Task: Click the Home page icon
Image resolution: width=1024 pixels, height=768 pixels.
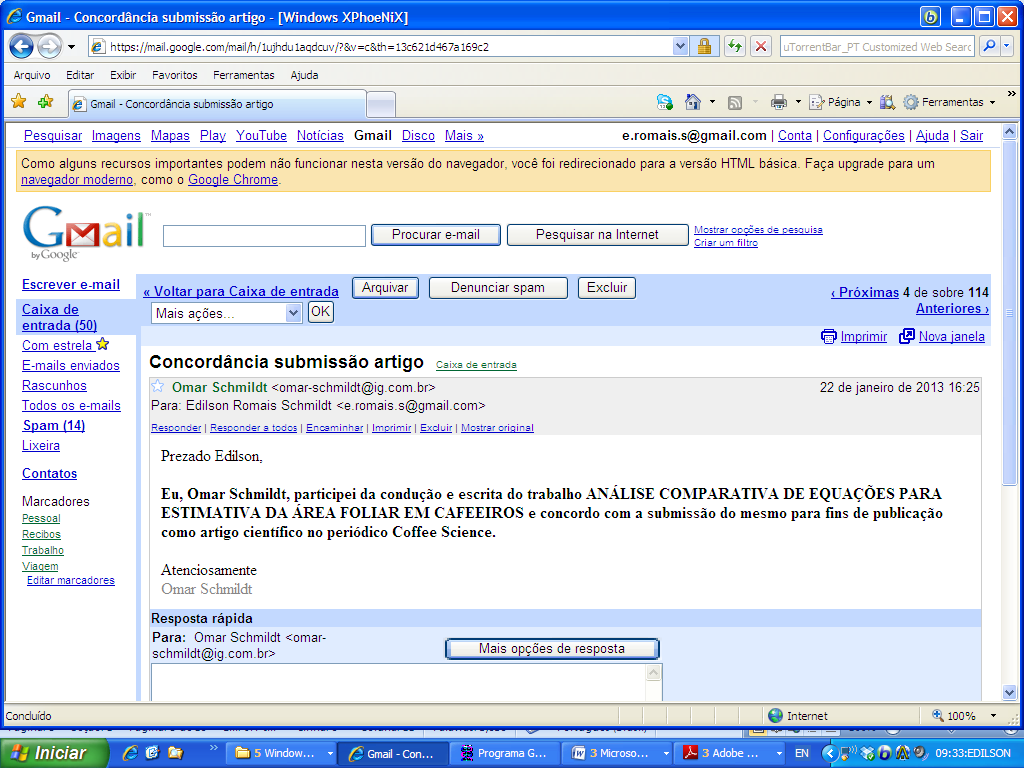Action: 692,102
